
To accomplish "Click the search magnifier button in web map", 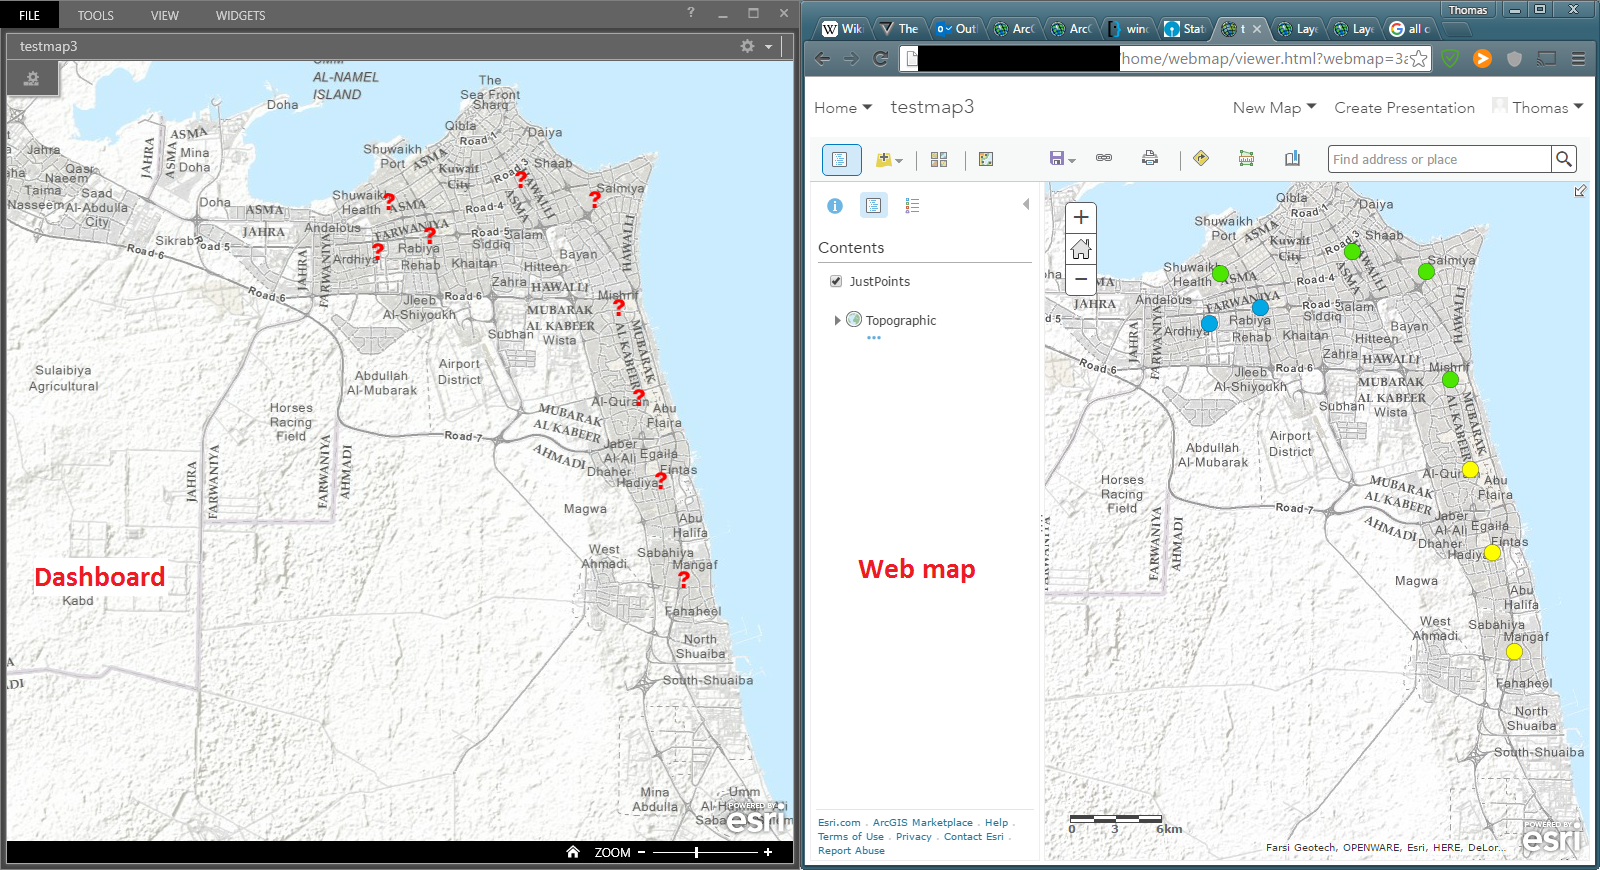I will tap(1564, 159).
